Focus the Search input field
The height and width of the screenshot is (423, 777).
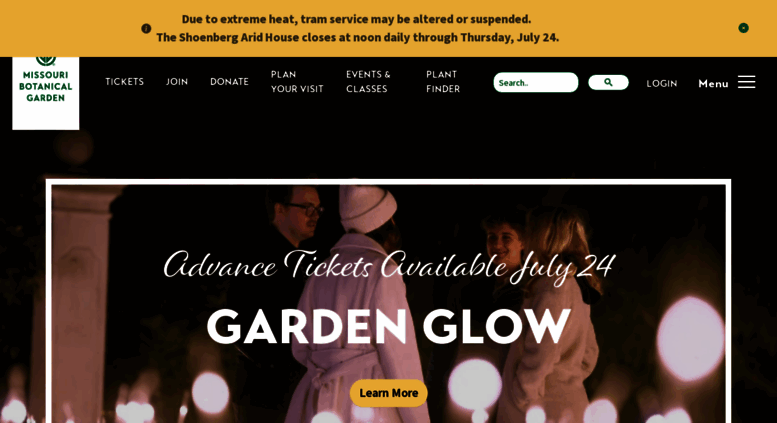coord(536,82)
